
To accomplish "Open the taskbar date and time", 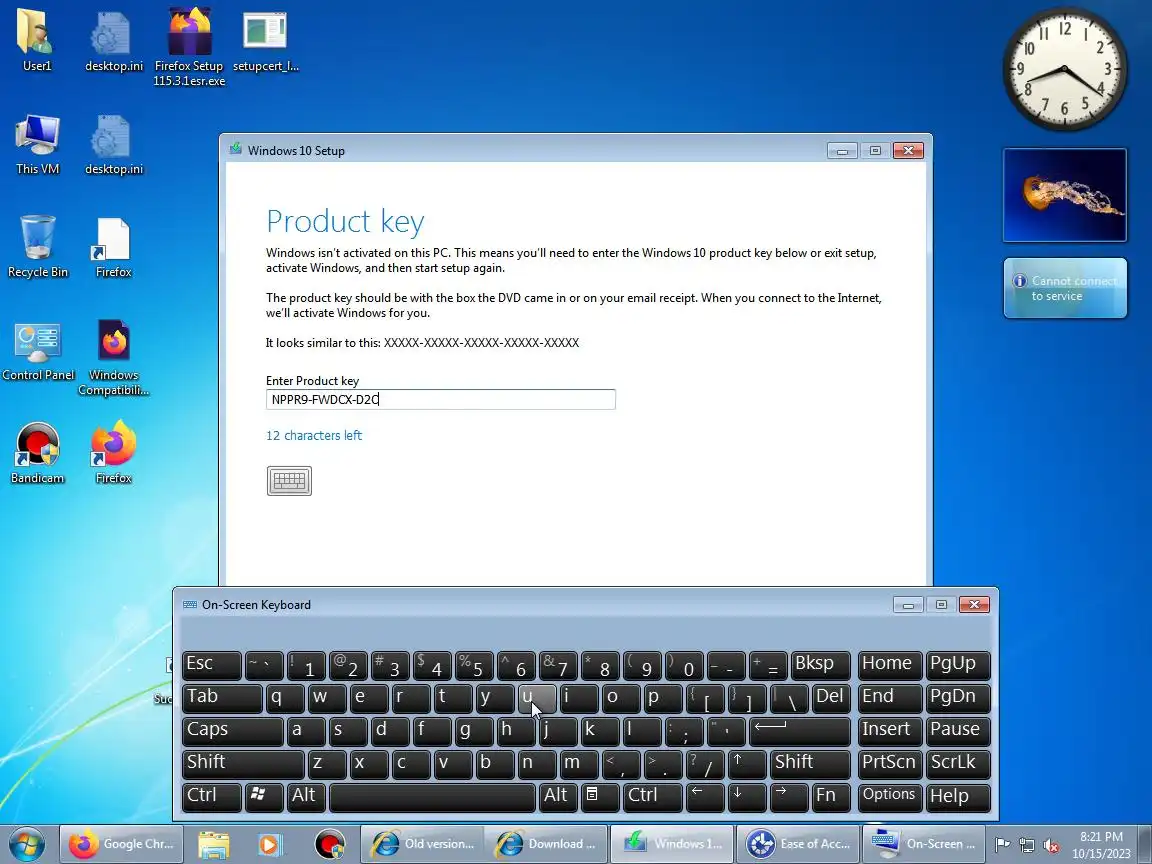I will tap(1101, 845).
